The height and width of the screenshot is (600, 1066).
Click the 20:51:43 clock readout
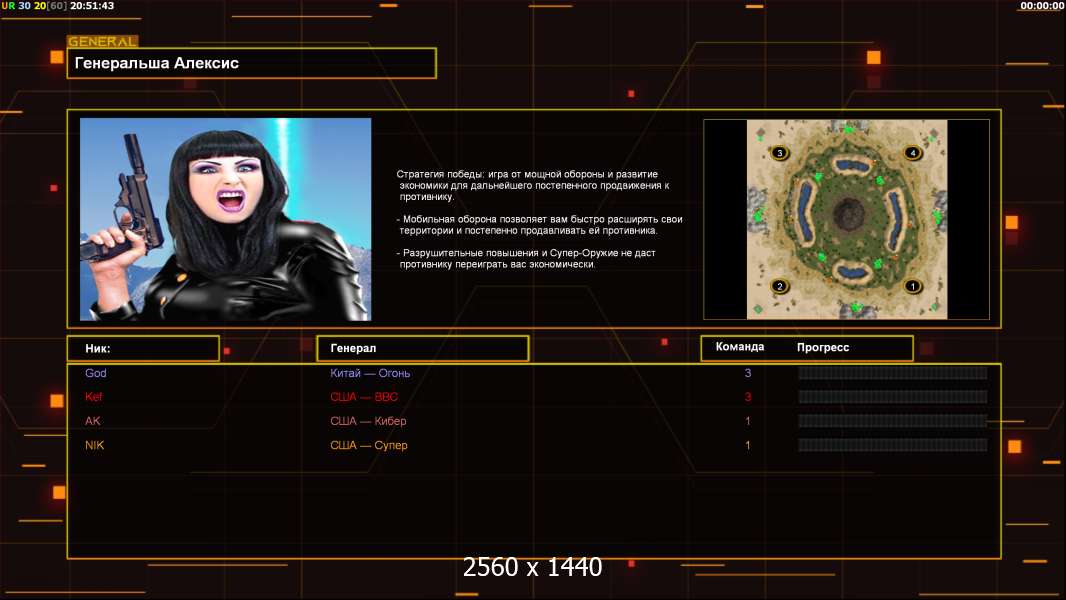pos(92,5)
